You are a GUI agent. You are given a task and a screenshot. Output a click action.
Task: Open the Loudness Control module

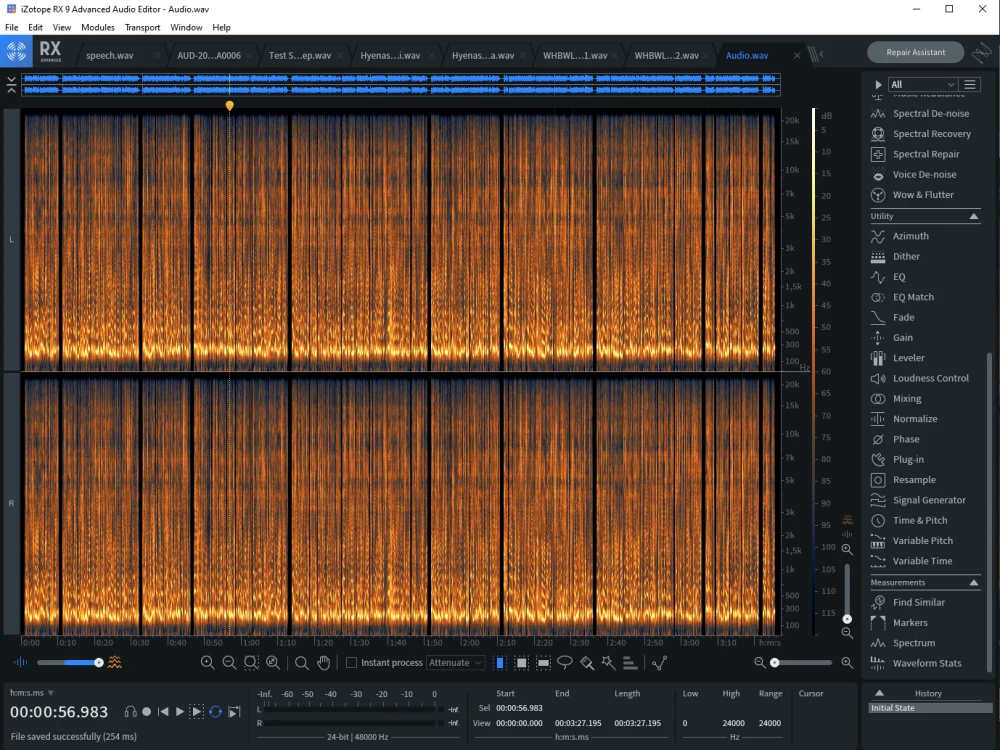[920, 378]
